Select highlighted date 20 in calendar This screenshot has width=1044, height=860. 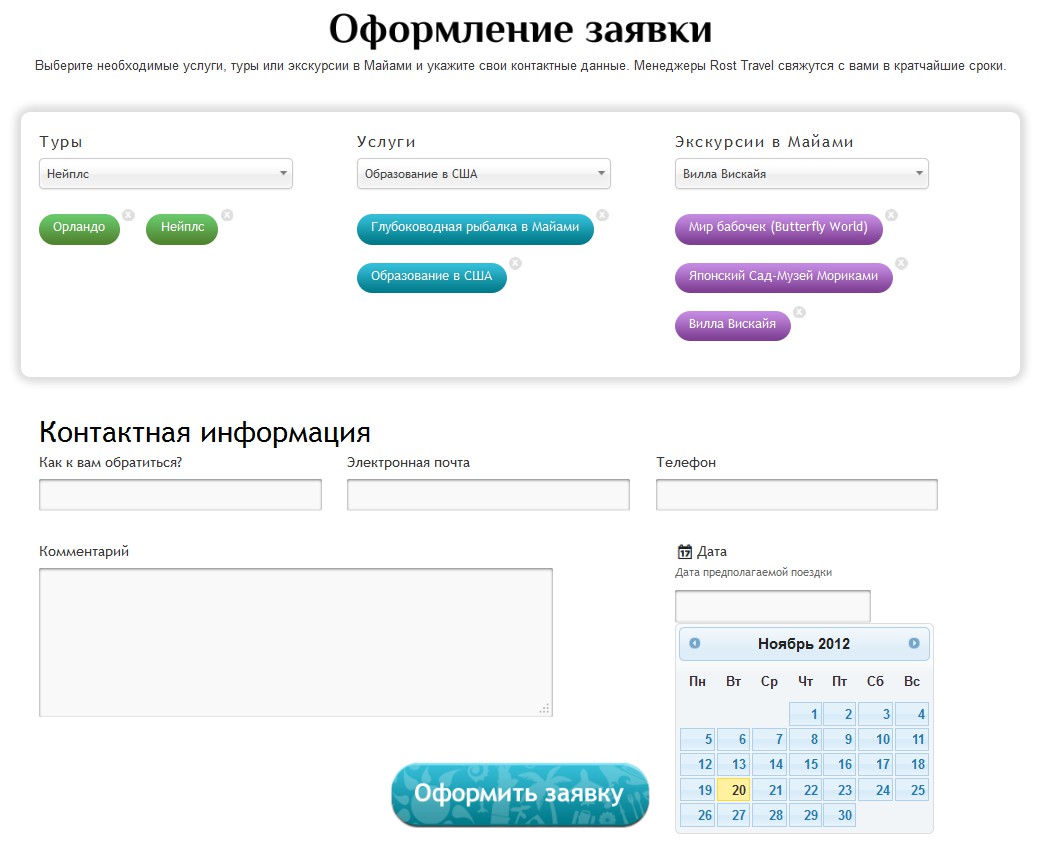(x=734, y=790)
